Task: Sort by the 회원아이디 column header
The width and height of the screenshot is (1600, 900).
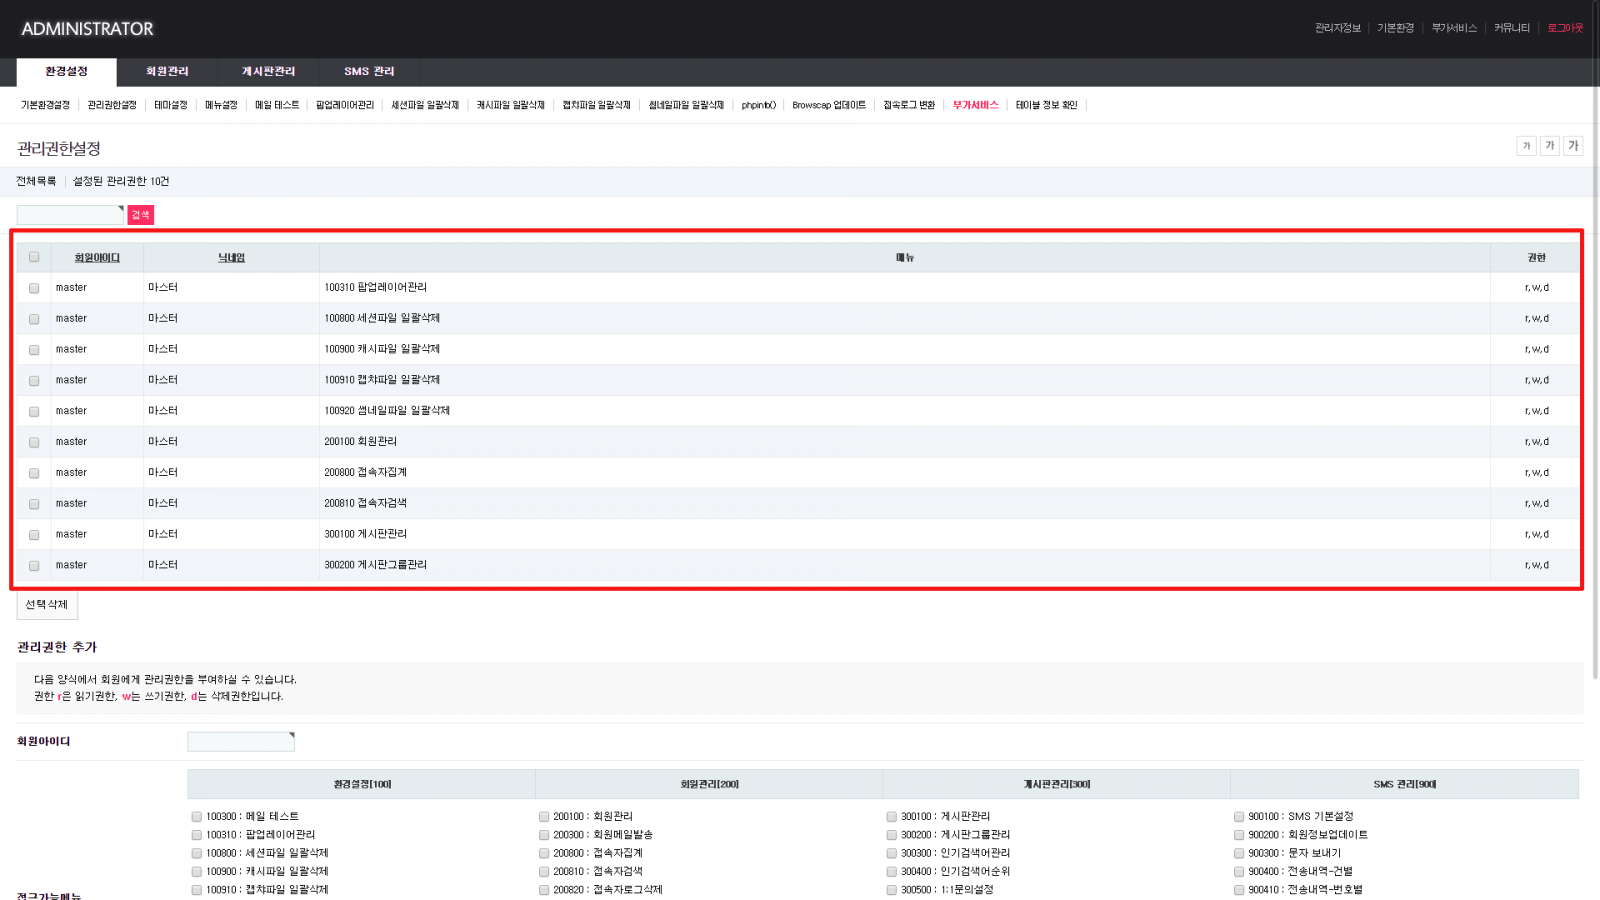Action: (x=97, y=258)
